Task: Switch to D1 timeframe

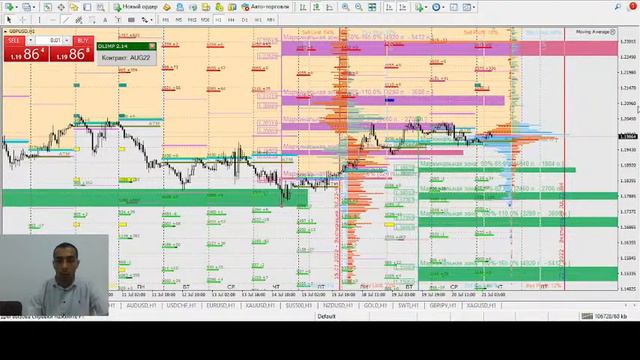Action: (244, 20)
